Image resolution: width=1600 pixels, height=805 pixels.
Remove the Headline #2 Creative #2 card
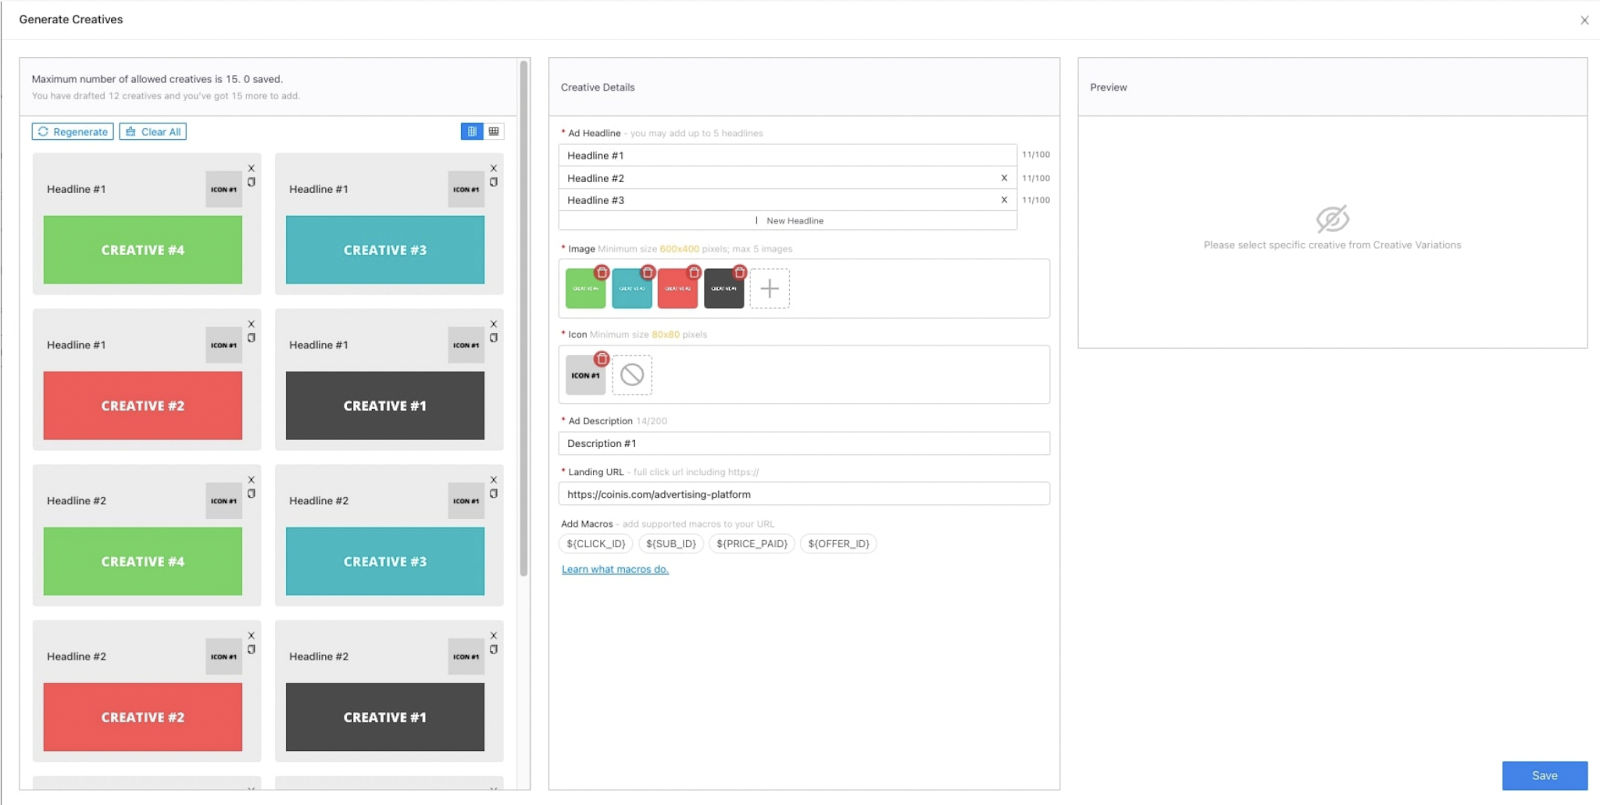click(252, 636)
